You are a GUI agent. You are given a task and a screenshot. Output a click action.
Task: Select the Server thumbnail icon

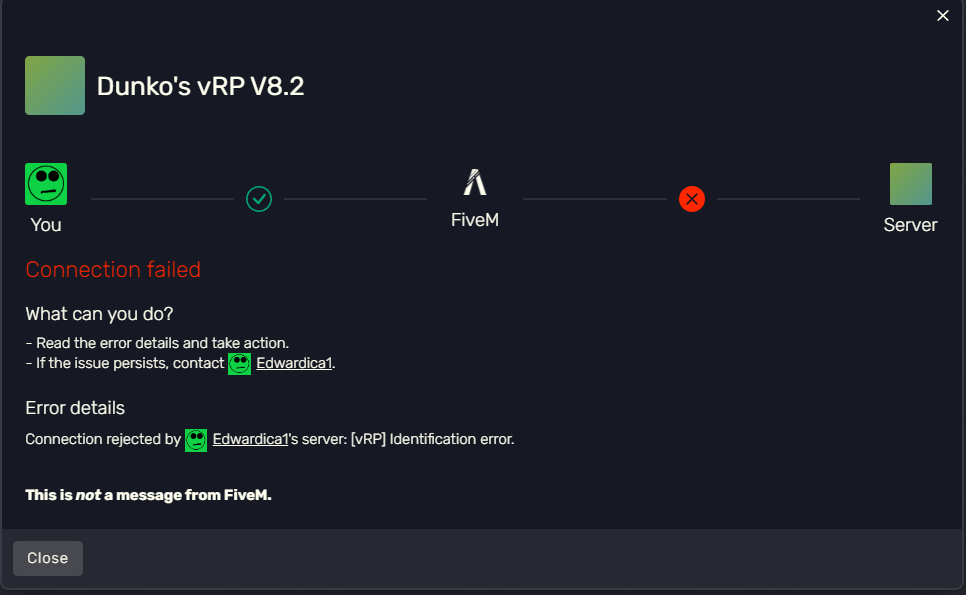coord(910,183)
